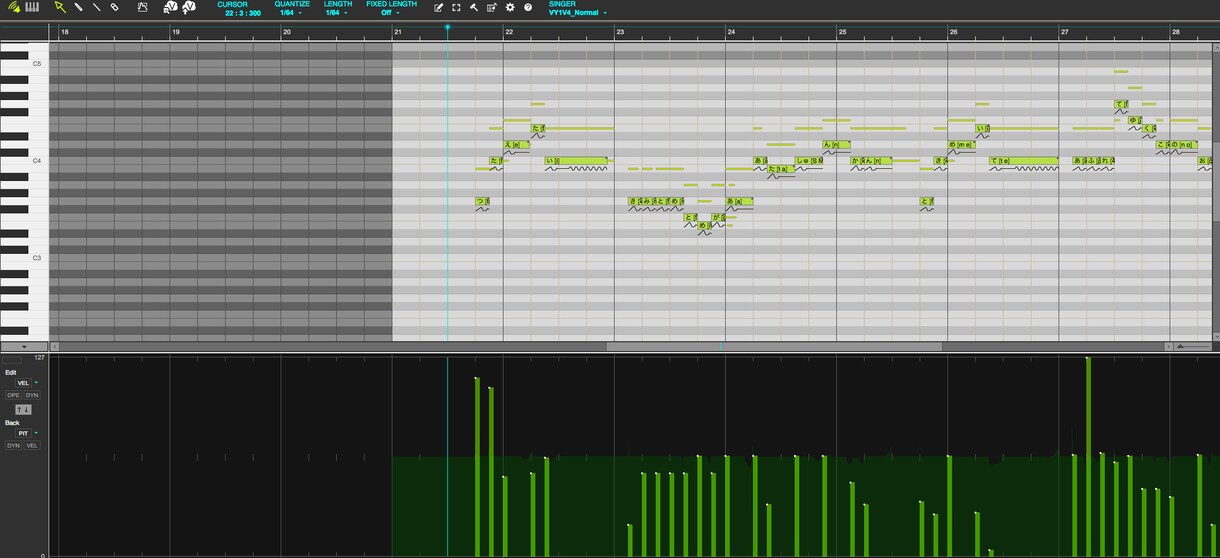
Task: Click the horizontal scrollbar thumb
Action: pyautogui.click(x=774, y=347)
